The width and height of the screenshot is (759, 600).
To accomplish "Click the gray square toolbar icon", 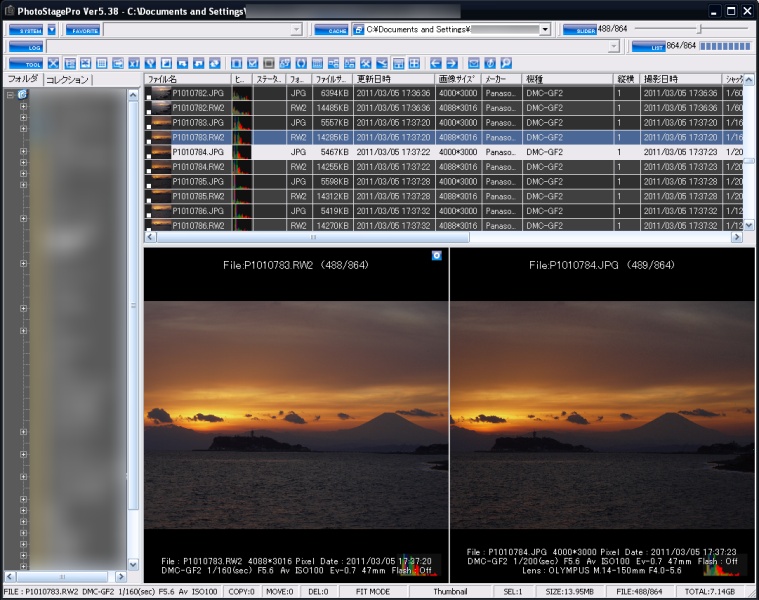I will coord(269,63).
